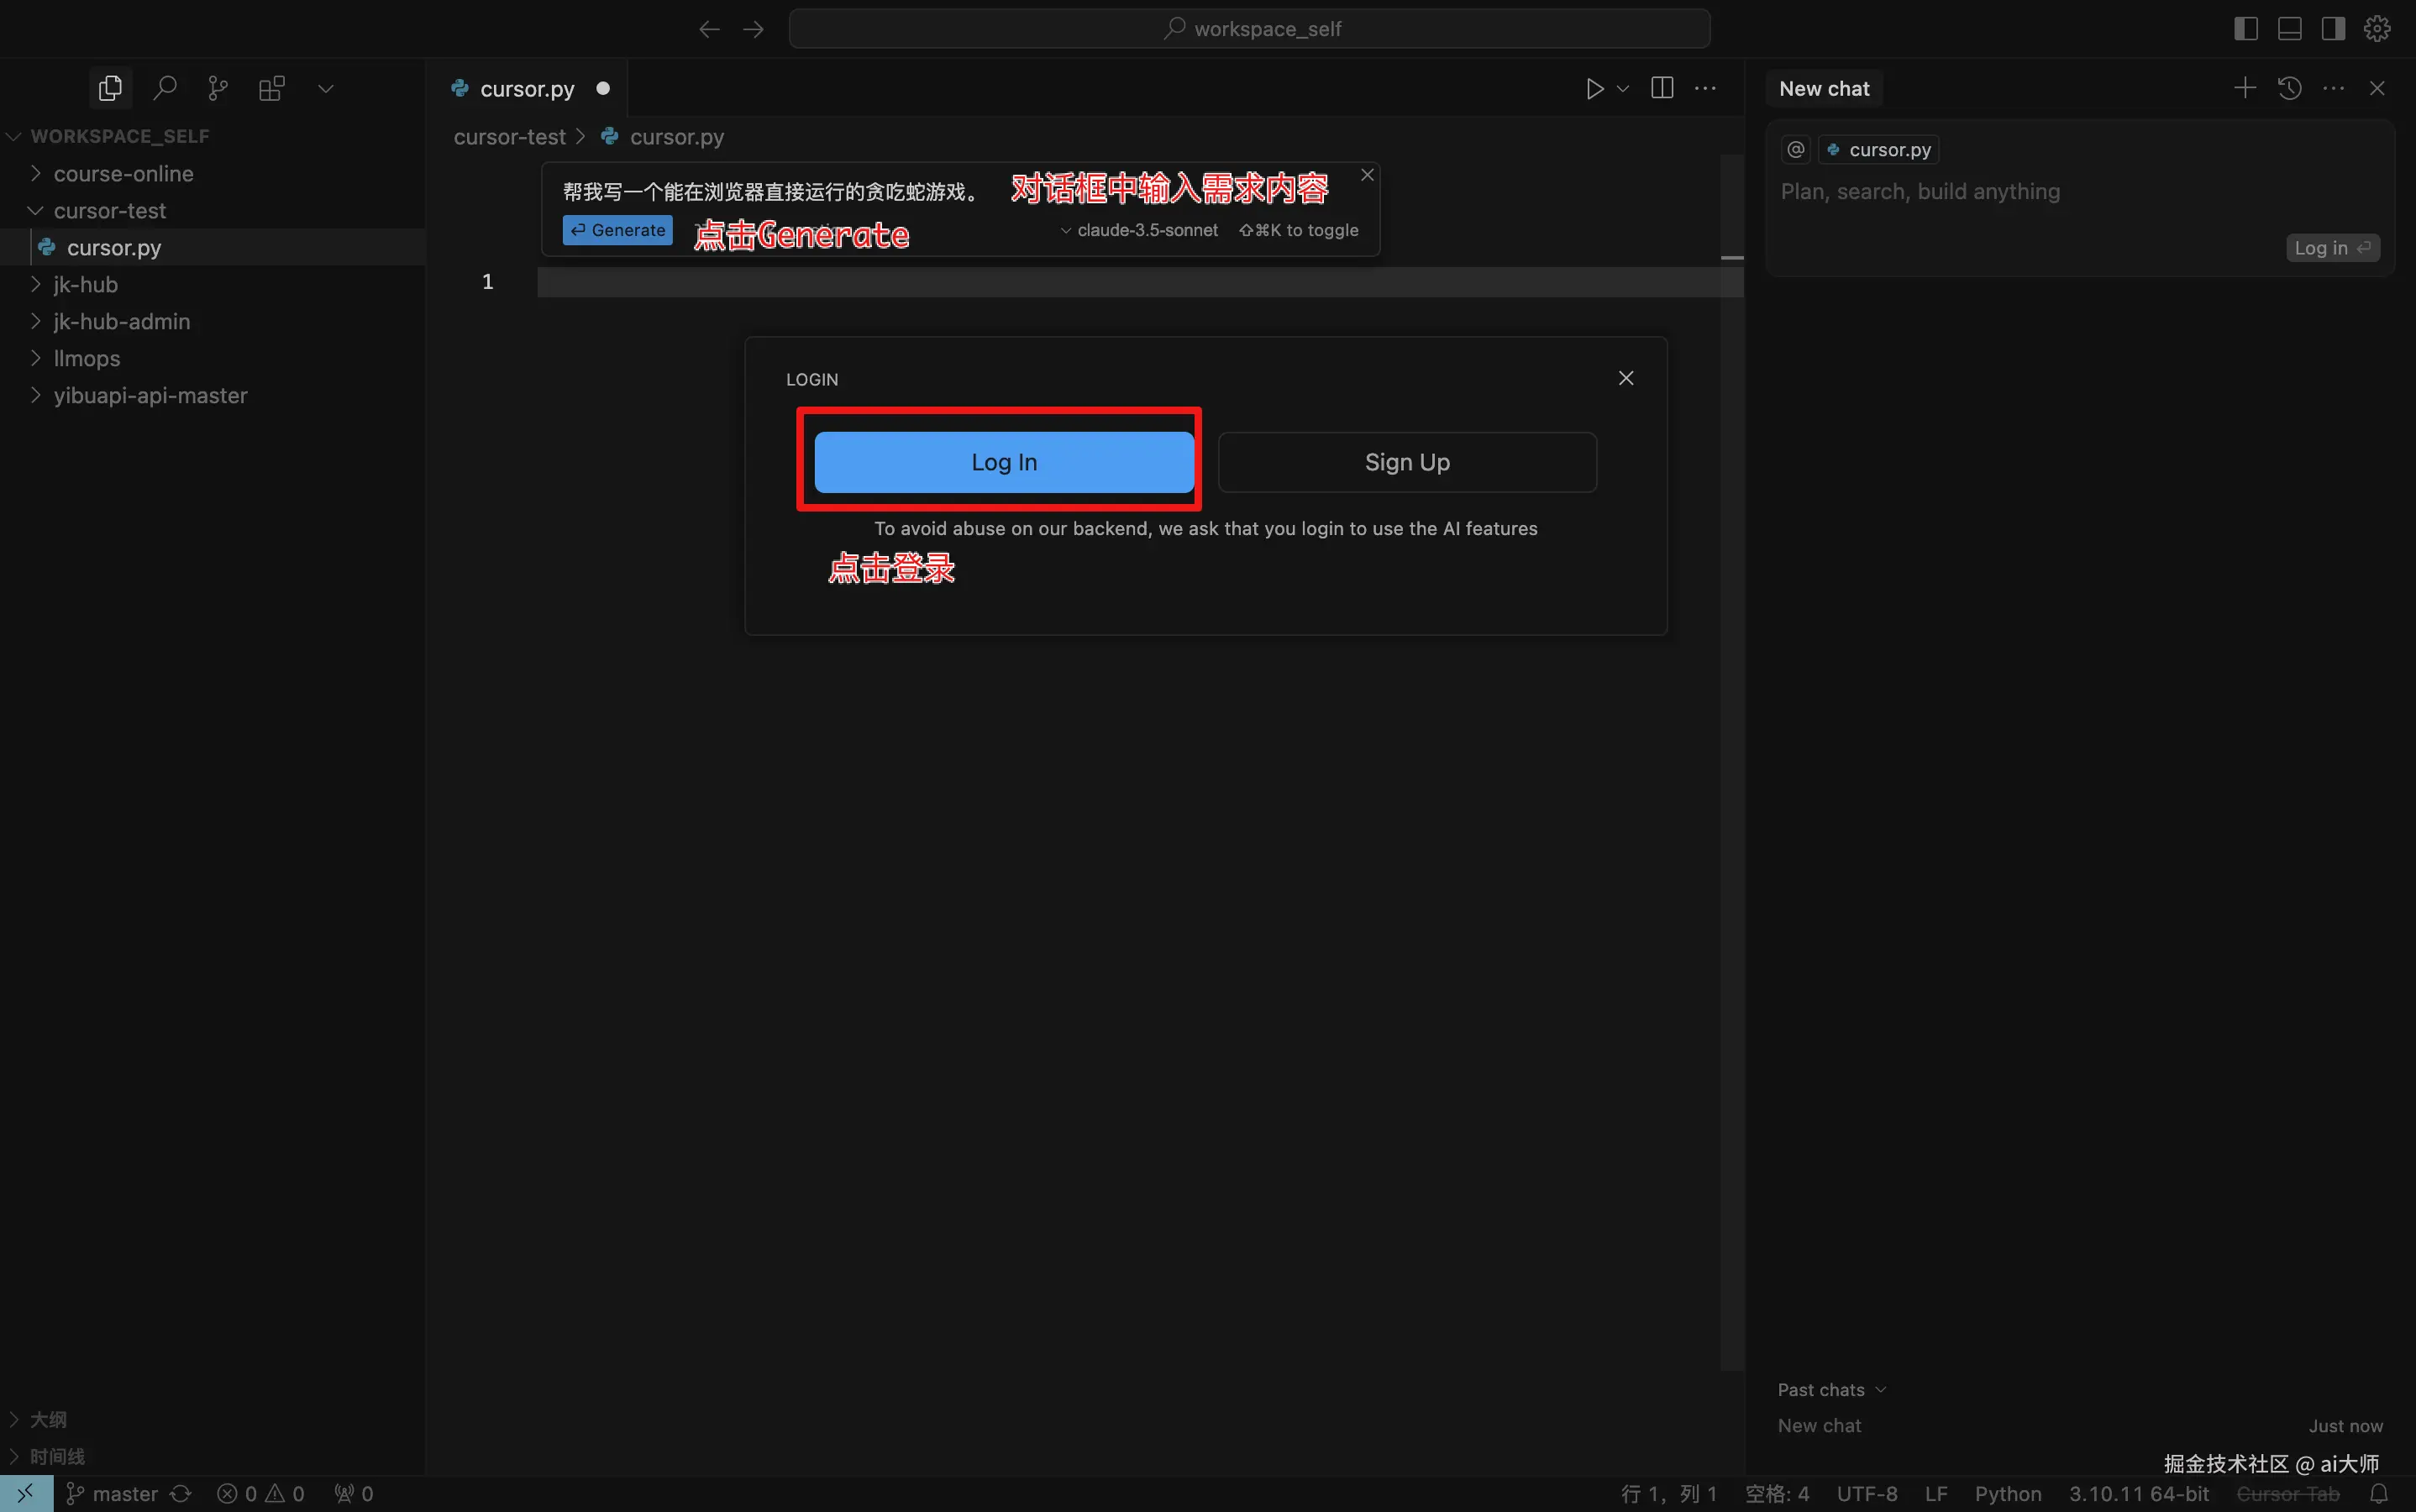The width and height of the screenshot is (2416, 1512).
Task: Click the Sign Up button
Action: [x=1407, y=462]
